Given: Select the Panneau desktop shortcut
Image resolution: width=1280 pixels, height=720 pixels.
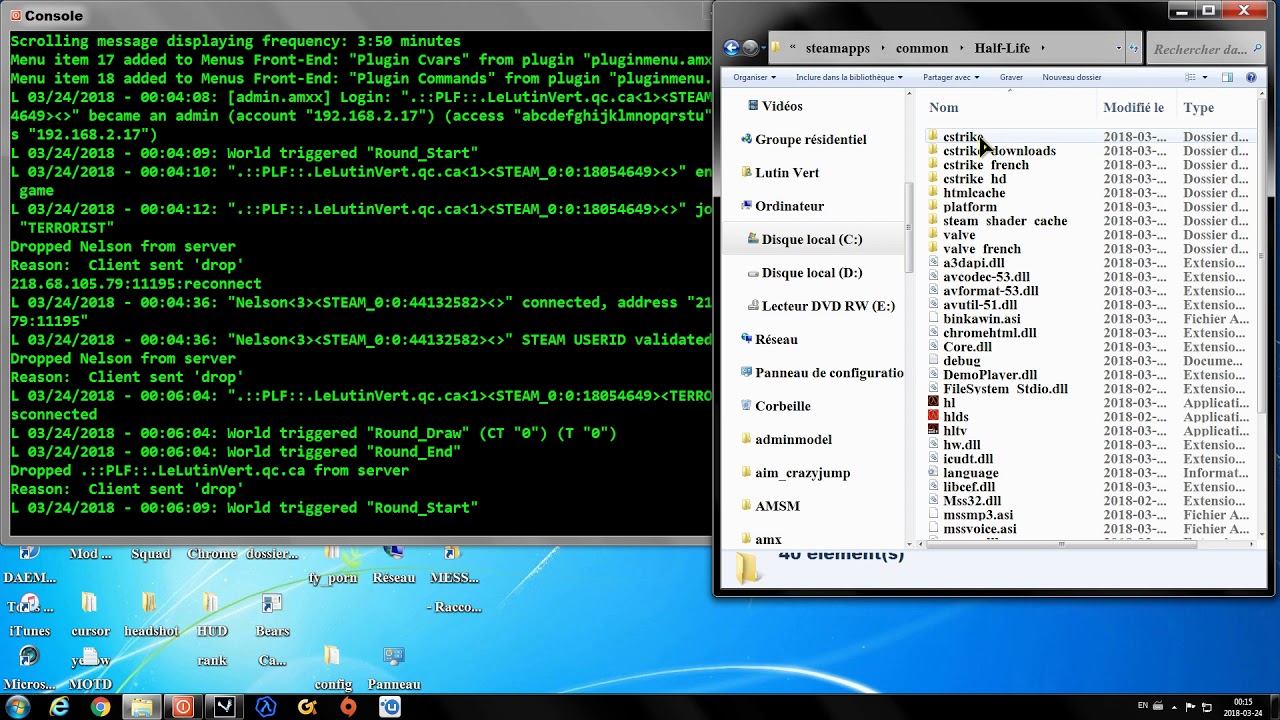Looking at the screenshot, I should tap(394, 669).
